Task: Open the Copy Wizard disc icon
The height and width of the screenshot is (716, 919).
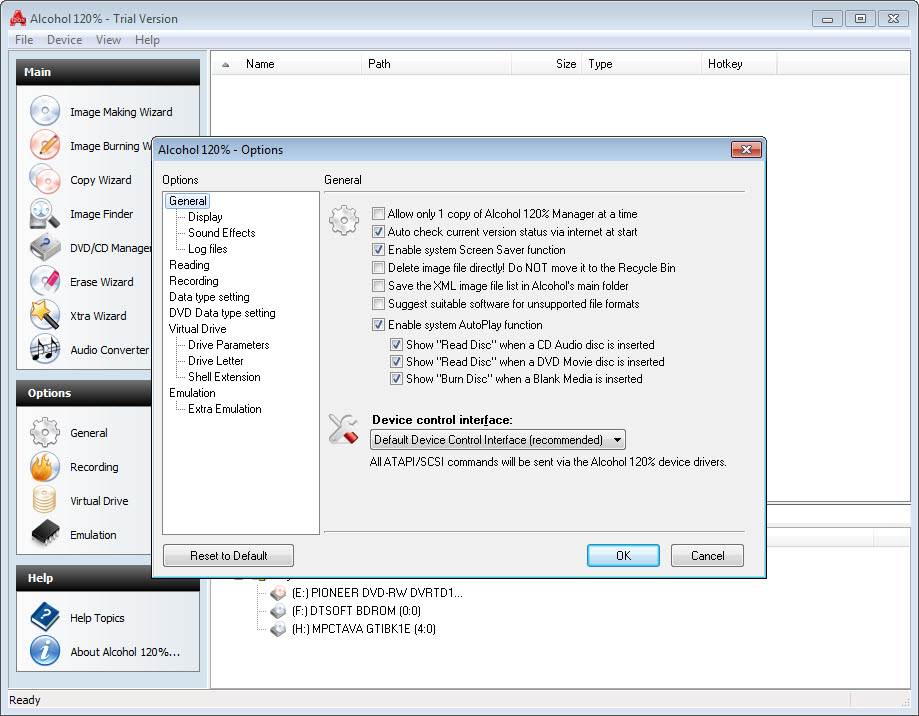Action: pos(45,179)
